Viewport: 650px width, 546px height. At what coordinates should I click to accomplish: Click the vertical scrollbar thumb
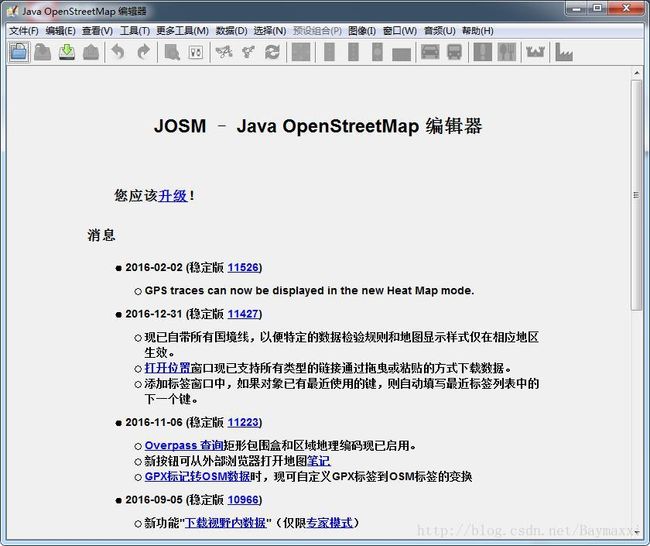(636, 195)
